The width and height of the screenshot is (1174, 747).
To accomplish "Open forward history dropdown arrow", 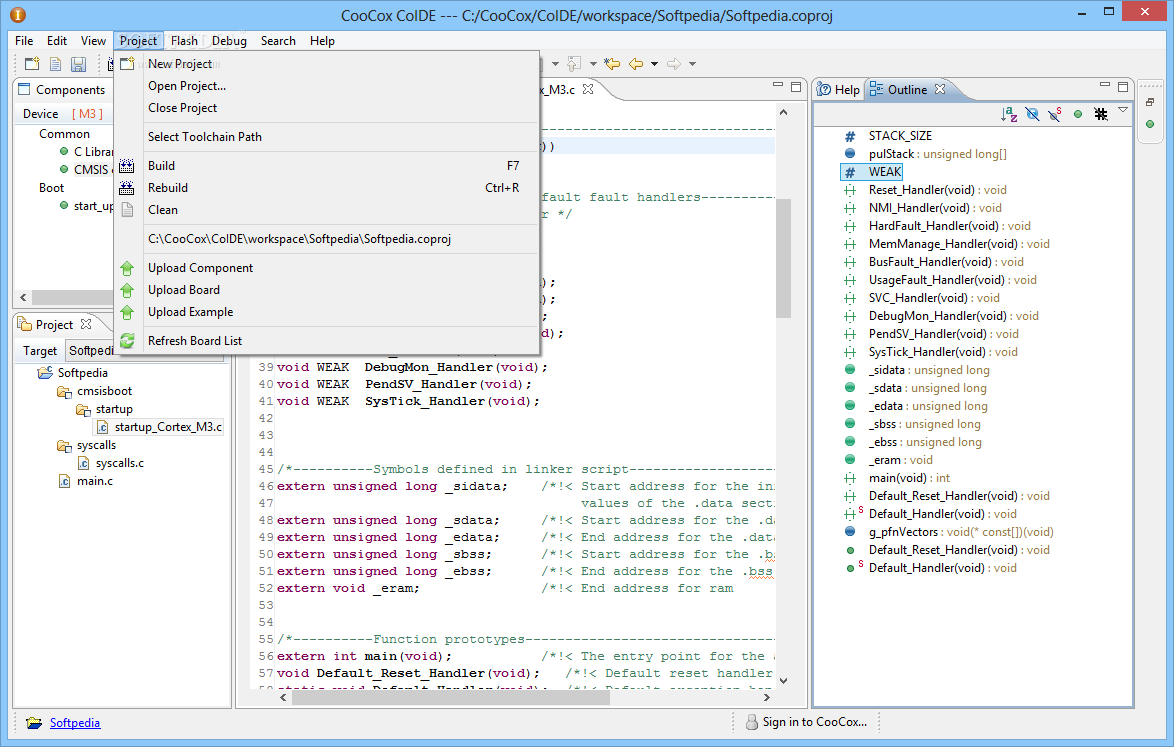I will pyautogui.click(x=693, y=64).
